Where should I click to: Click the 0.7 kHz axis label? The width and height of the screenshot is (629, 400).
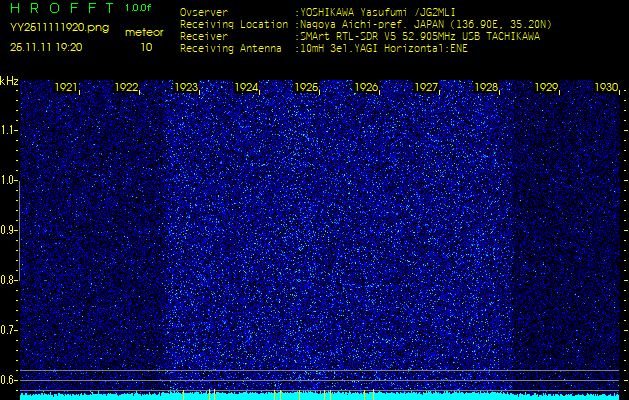coord(8,330)
